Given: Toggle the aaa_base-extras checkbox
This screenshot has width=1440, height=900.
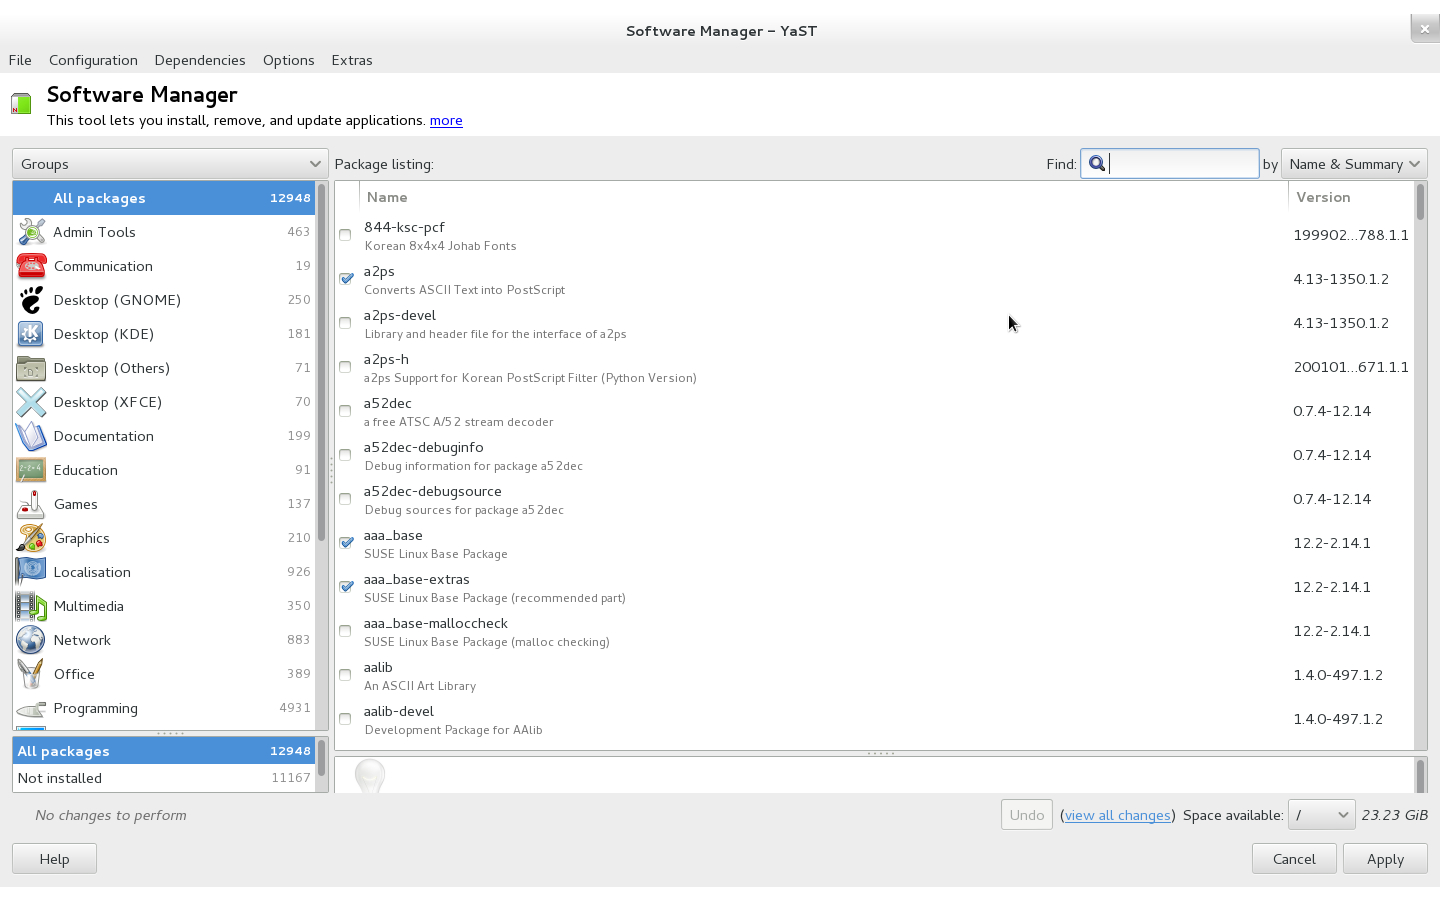Looking at the screenshot, I should click(346, 587).
